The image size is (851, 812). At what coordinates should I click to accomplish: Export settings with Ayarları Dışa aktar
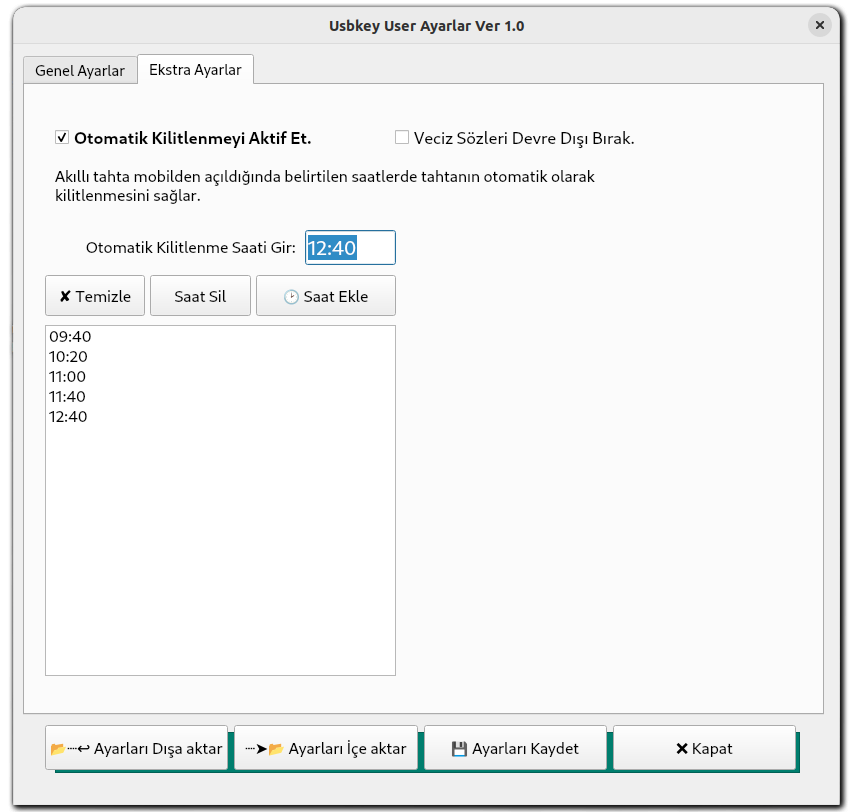tap(136, 748)
